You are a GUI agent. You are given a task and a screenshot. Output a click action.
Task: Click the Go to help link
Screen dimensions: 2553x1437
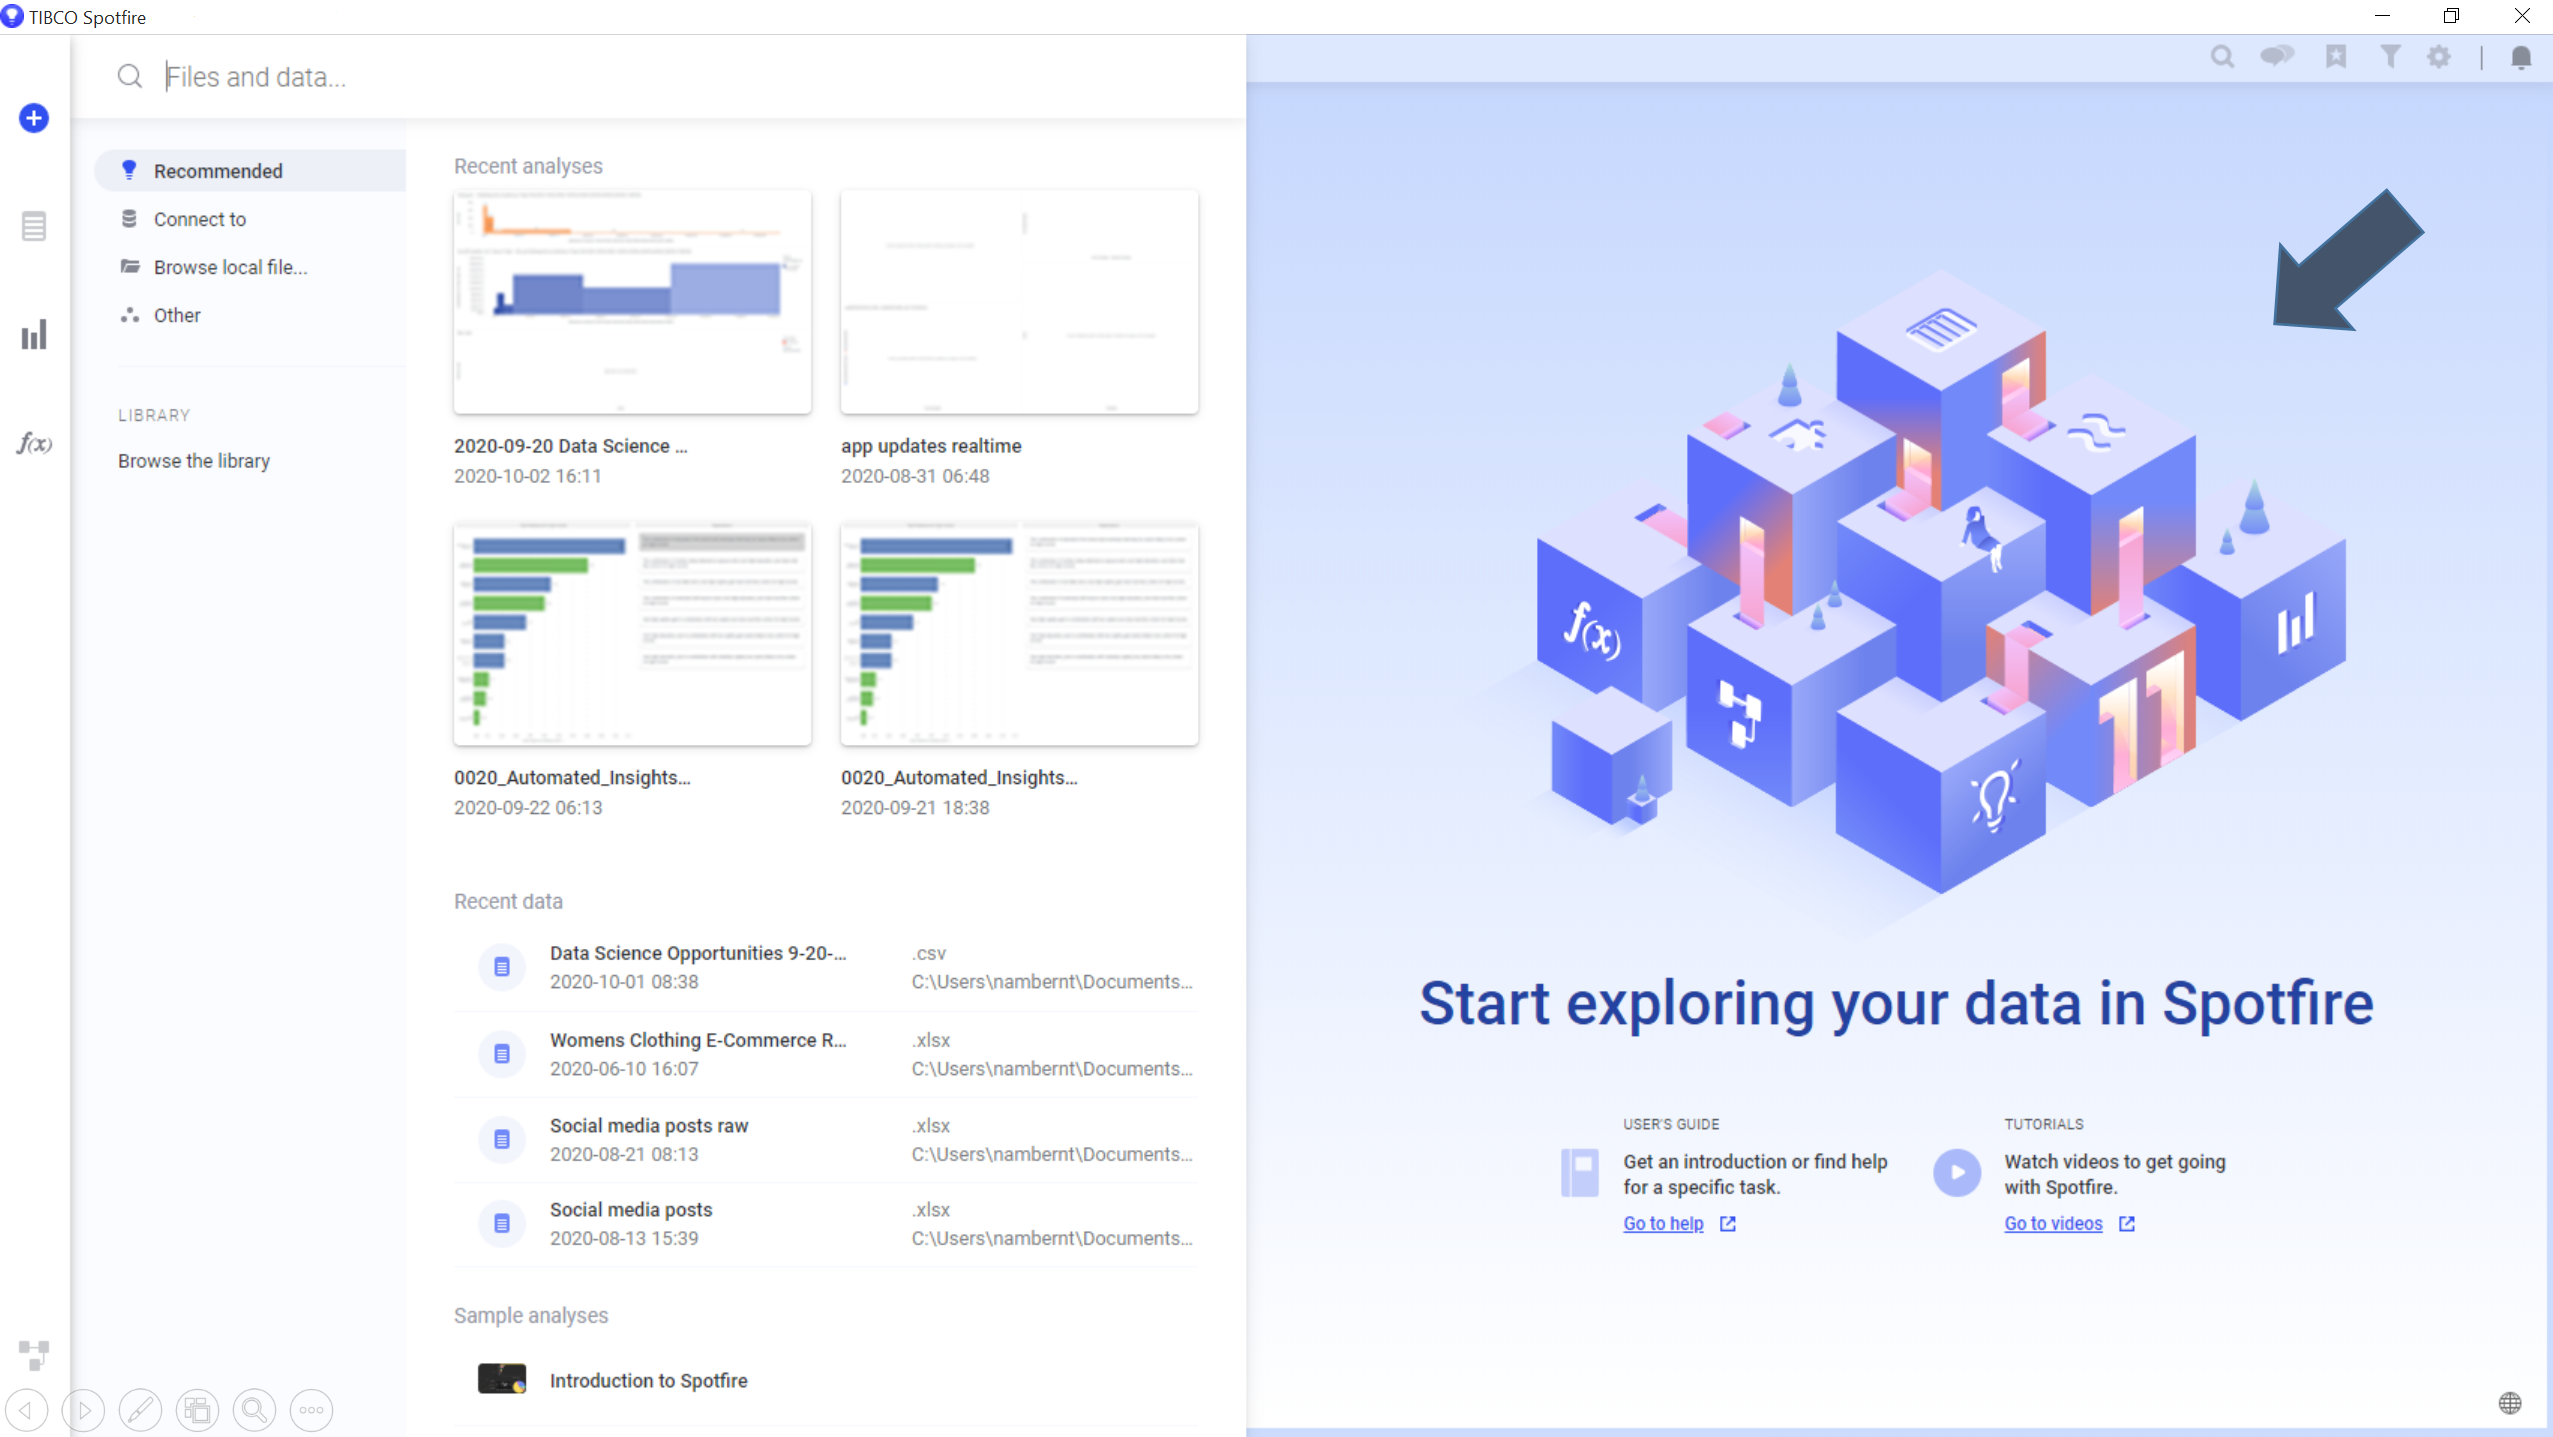(x=1663, y=1223)
